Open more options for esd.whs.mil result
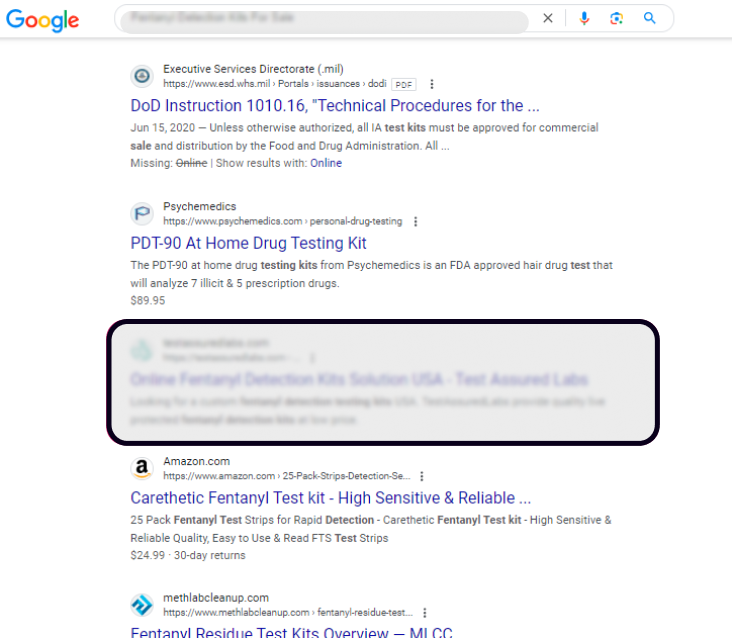Image resolution: width=732 pixels, height=638 pixels. pyautogui.click(x=432, y=84)
